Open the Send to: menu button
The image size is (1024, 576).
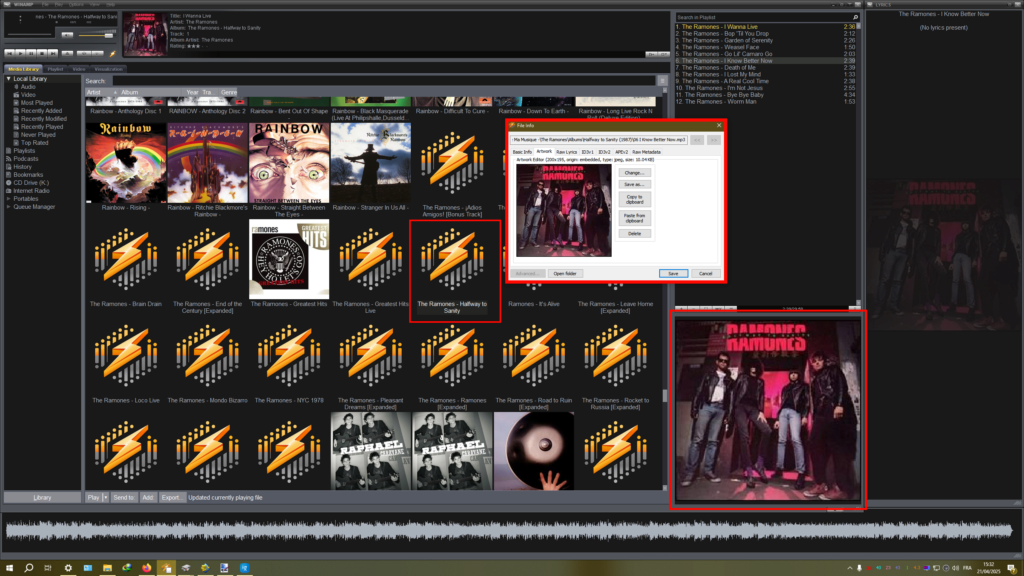coord(123,498)
